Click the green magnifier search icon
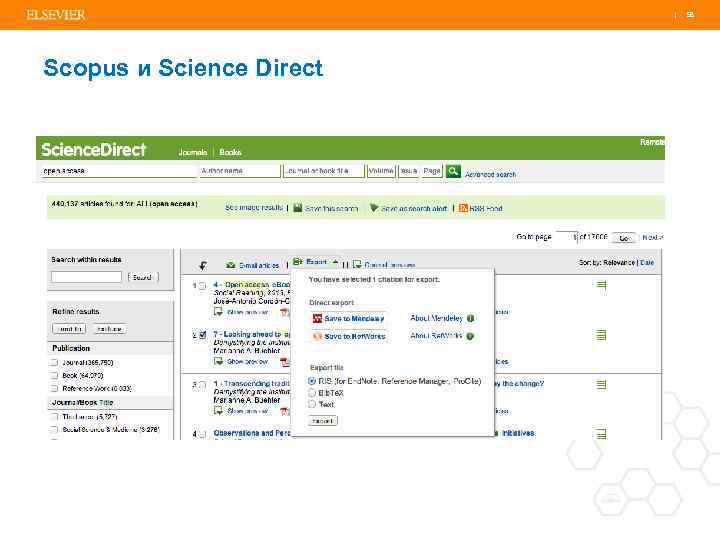Screen dimensions: 720x540 coord(453,172)
